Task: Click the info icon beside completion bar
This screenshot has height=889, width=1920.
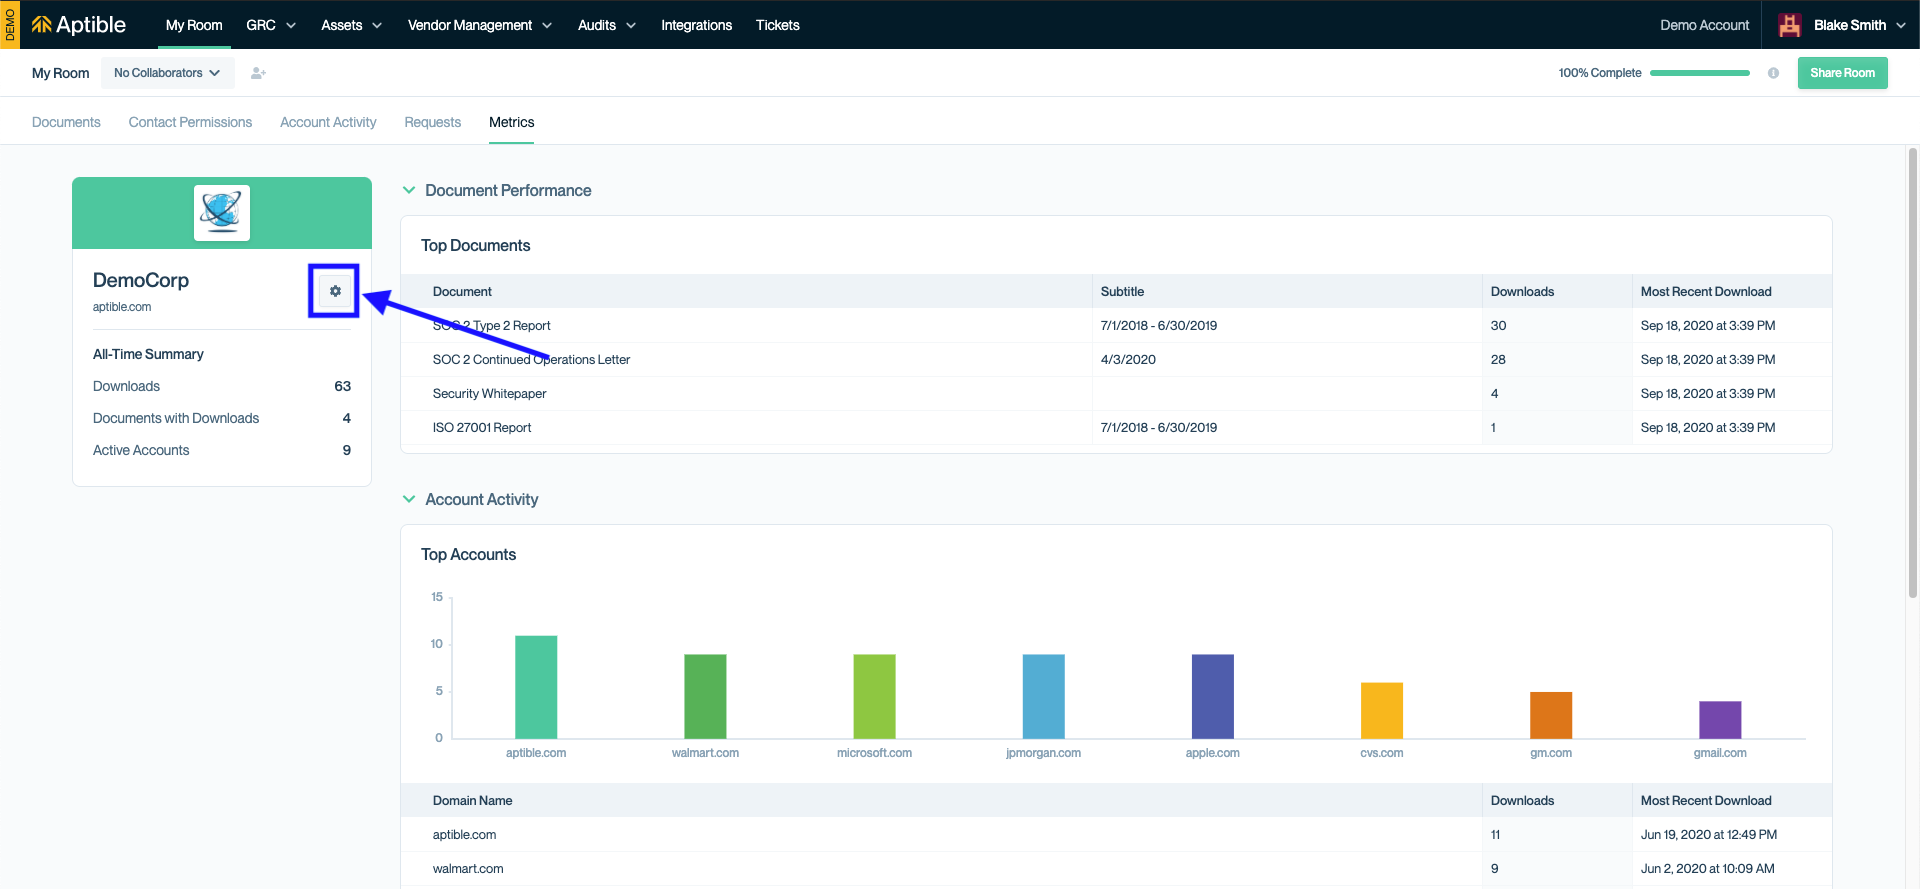Action: pos(1773,73)
